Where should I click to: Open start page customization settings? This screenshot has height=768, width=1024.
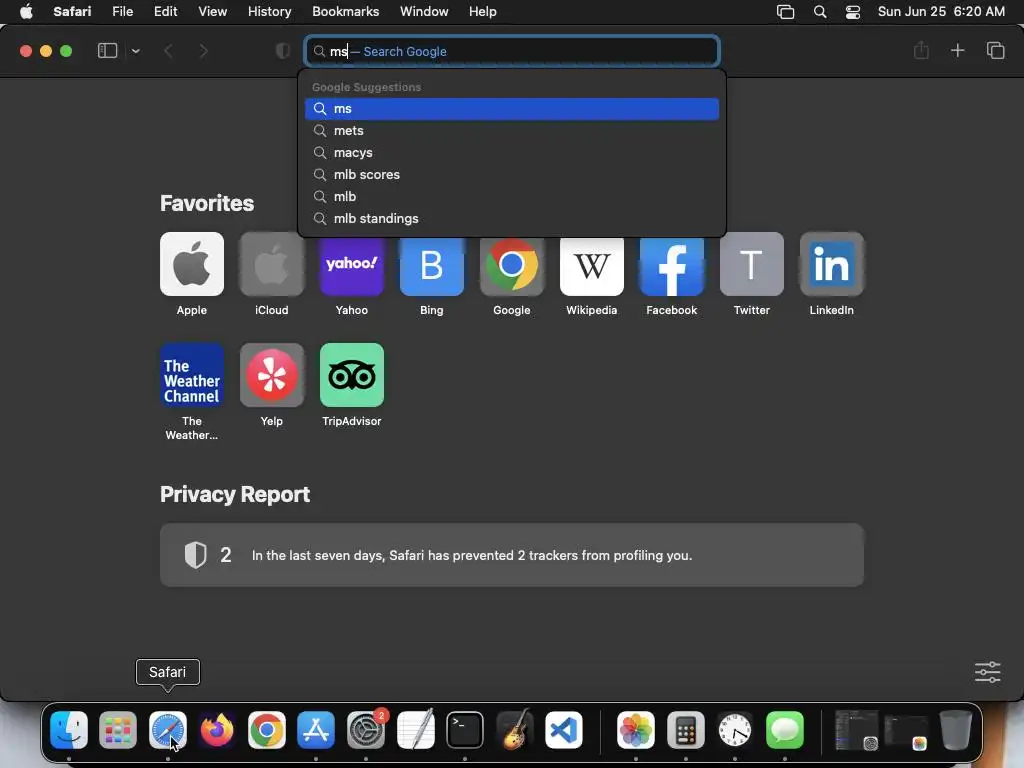click(x=987, y=672)
